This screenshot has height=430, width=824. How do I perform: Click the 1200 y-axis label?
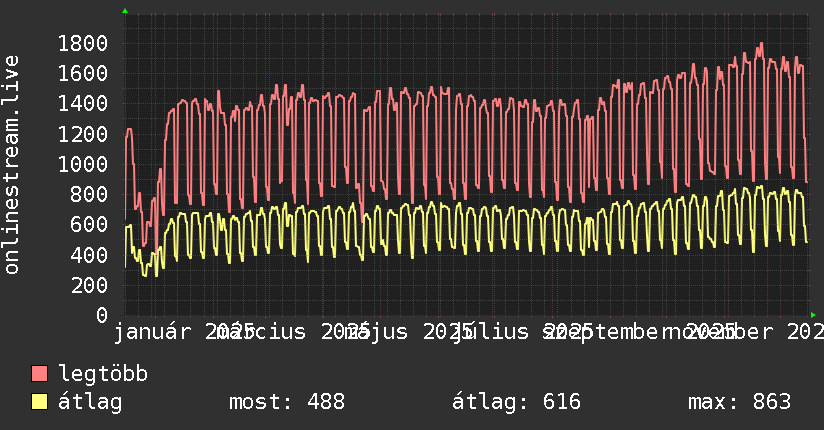(x=83, y=135)
